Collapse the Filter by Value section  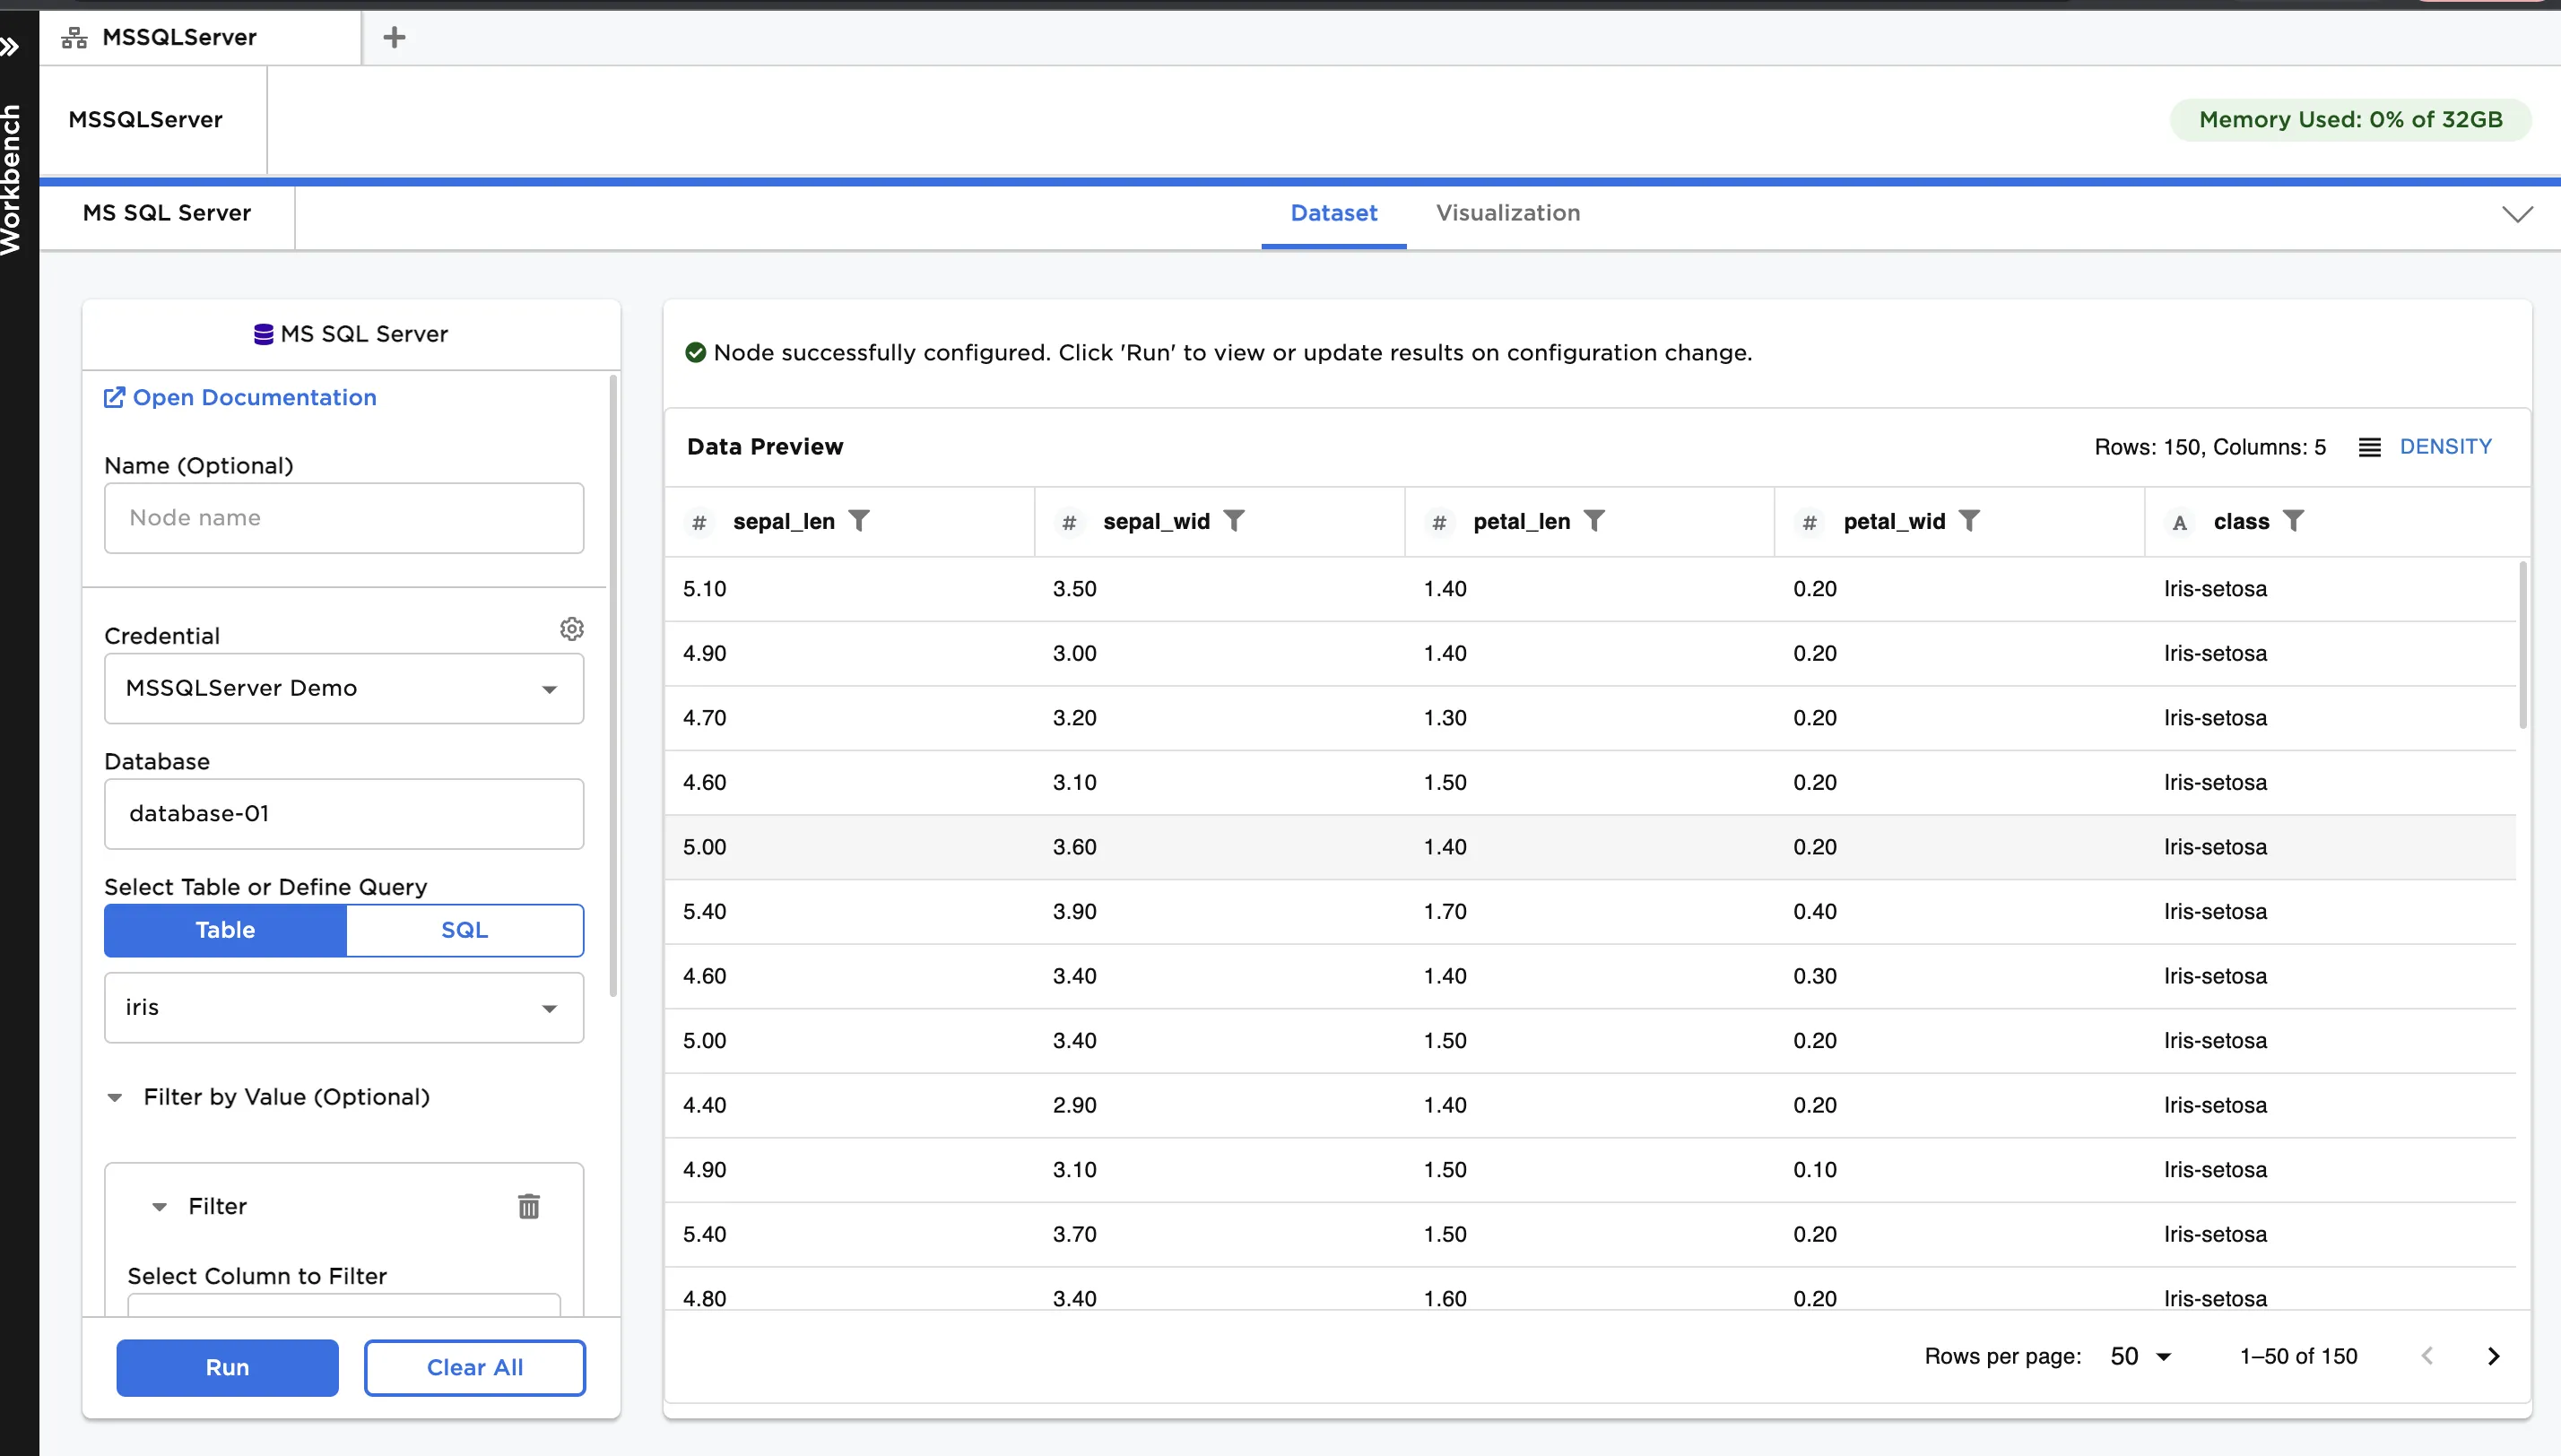(115, 1097)
